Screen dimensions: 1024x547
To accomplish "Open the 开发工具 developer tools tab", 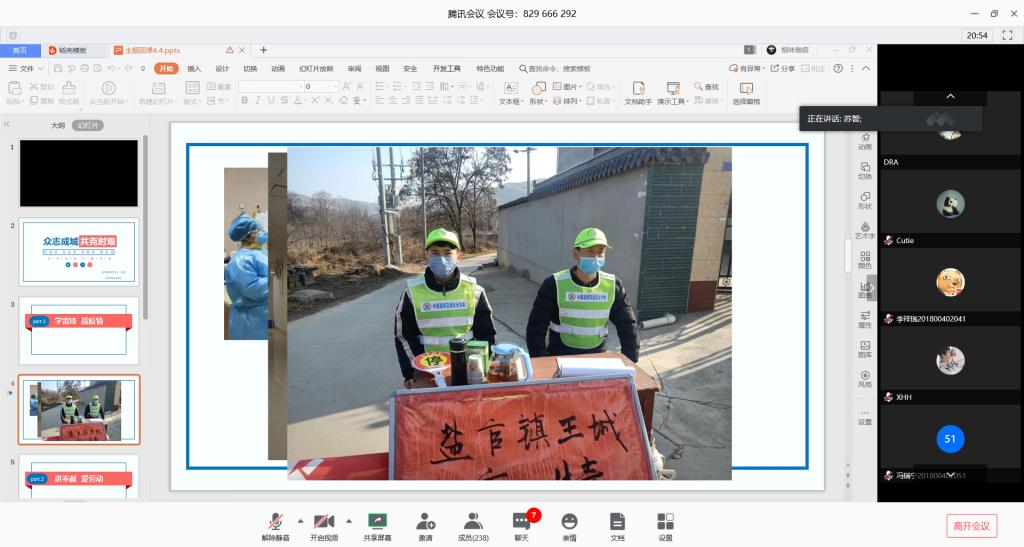I will pos(447,69).
